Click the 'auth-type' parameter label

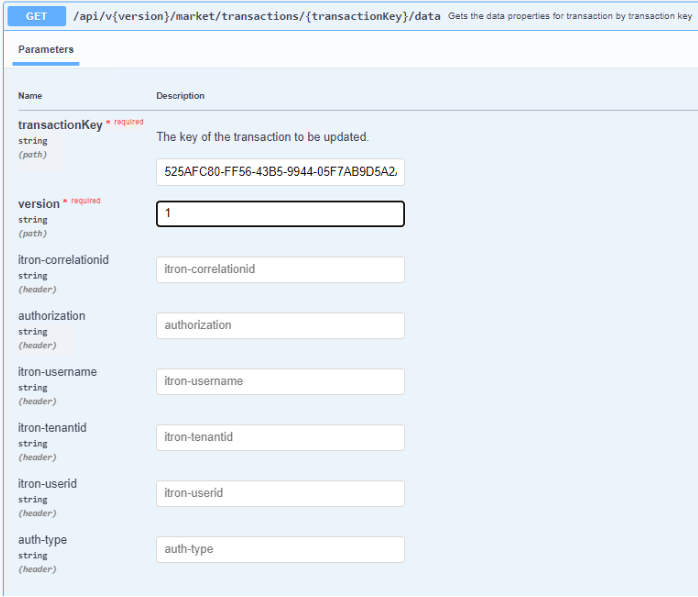pos(42,540)
